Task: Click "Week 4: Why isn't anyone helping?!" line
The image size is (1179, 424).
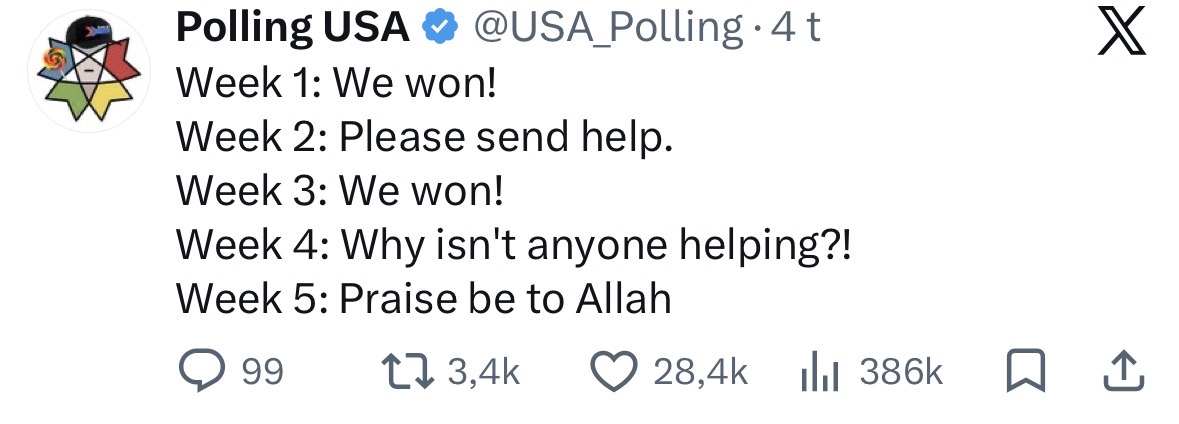Action: (515, 244)
